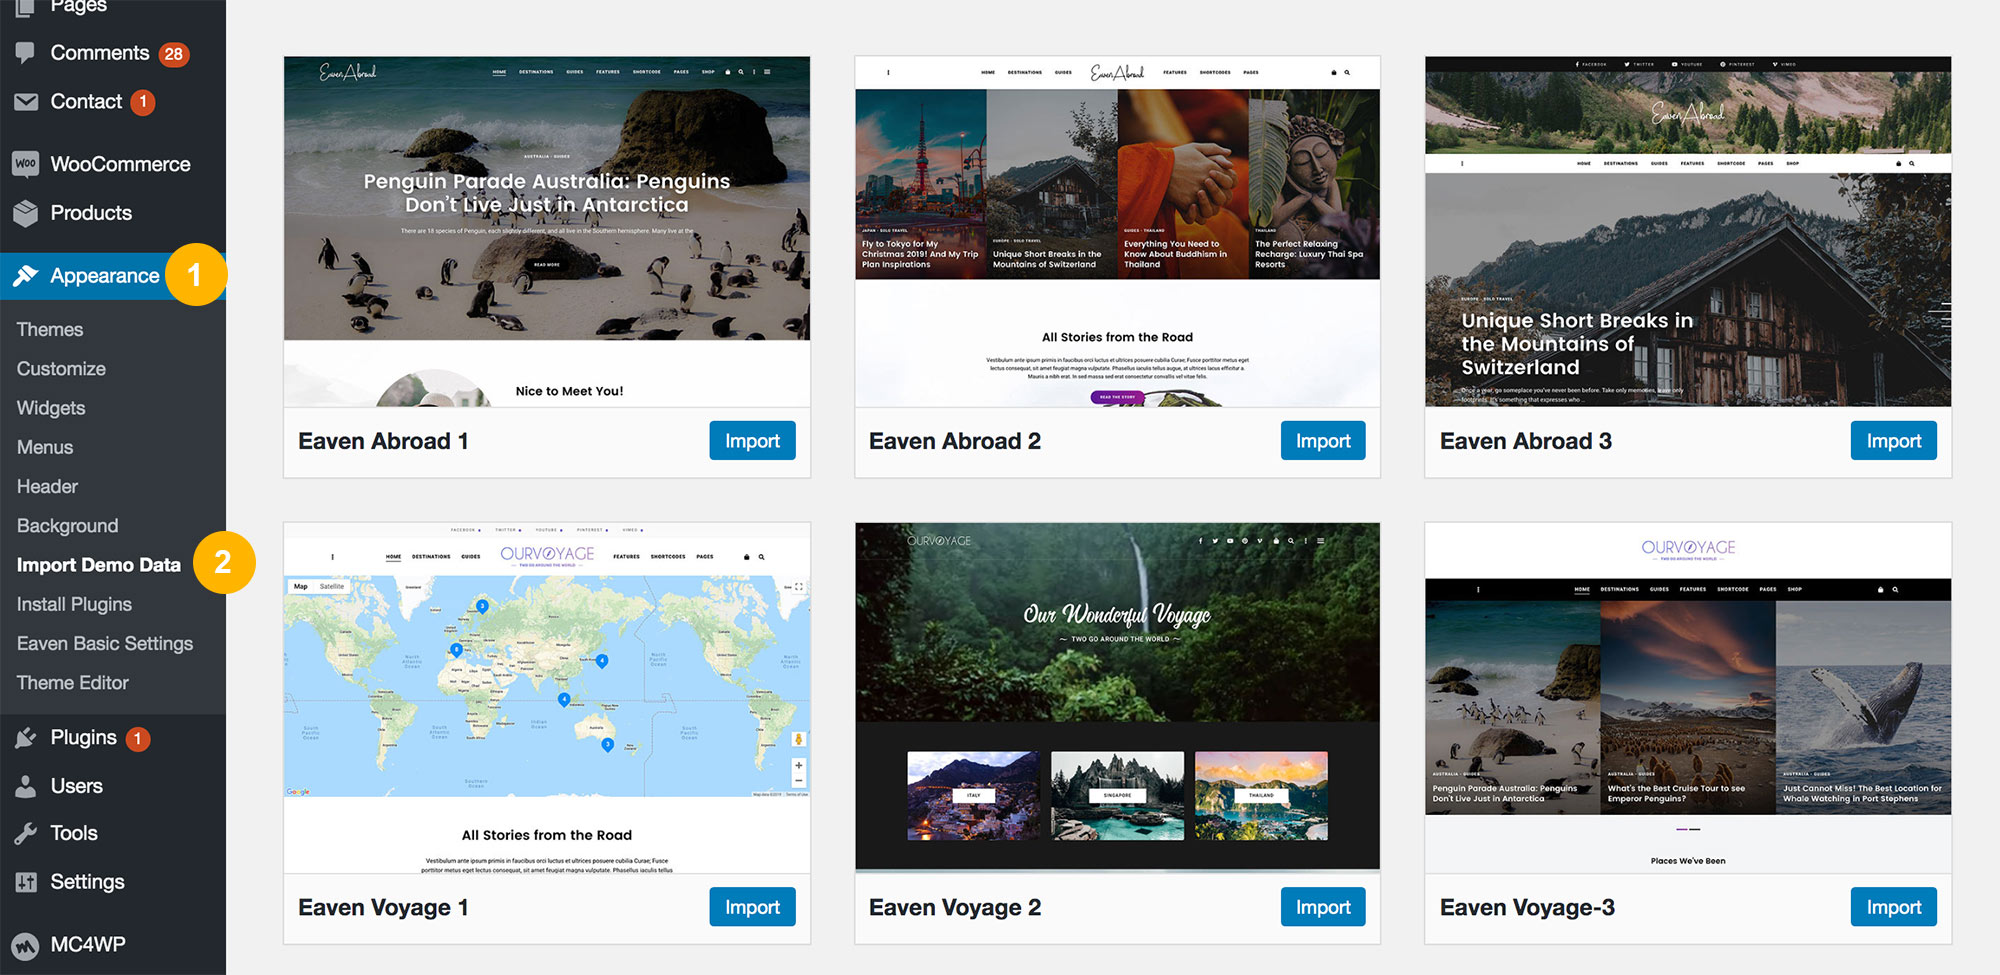The image size is (2000, 975).
Task: Select the Settings sliders icon
Action: 25,881
